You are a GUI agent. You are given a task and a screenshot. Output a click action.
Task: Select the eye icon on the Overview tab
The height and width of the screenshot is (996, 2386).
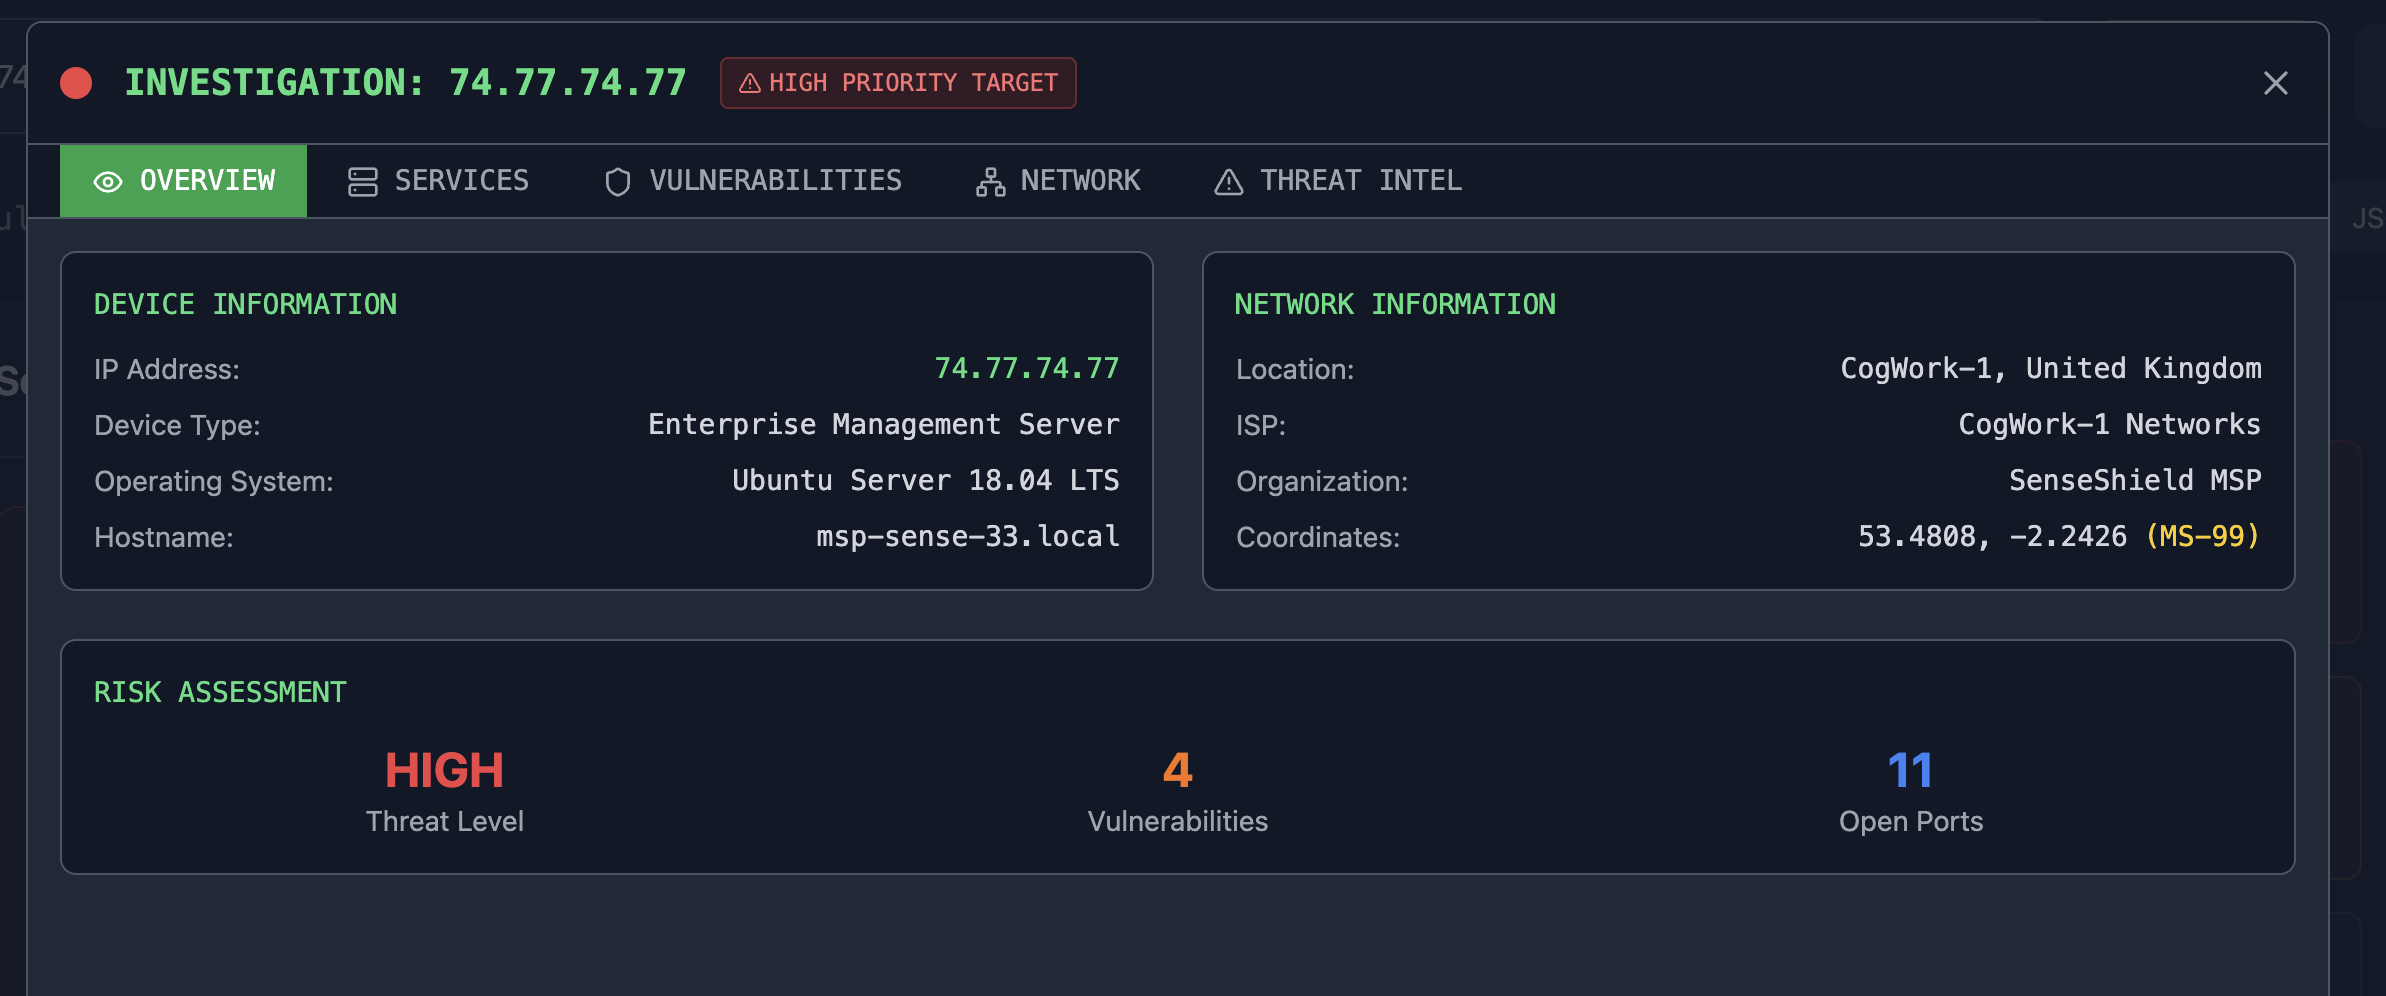coord(108,181)
